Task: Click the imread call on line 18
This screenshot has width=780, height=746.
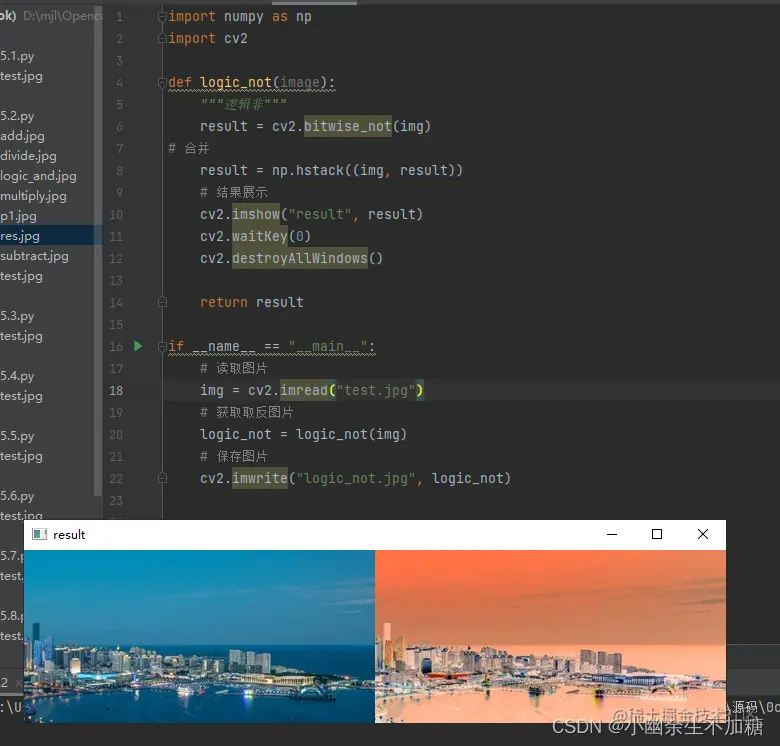Action: point(303,390)
